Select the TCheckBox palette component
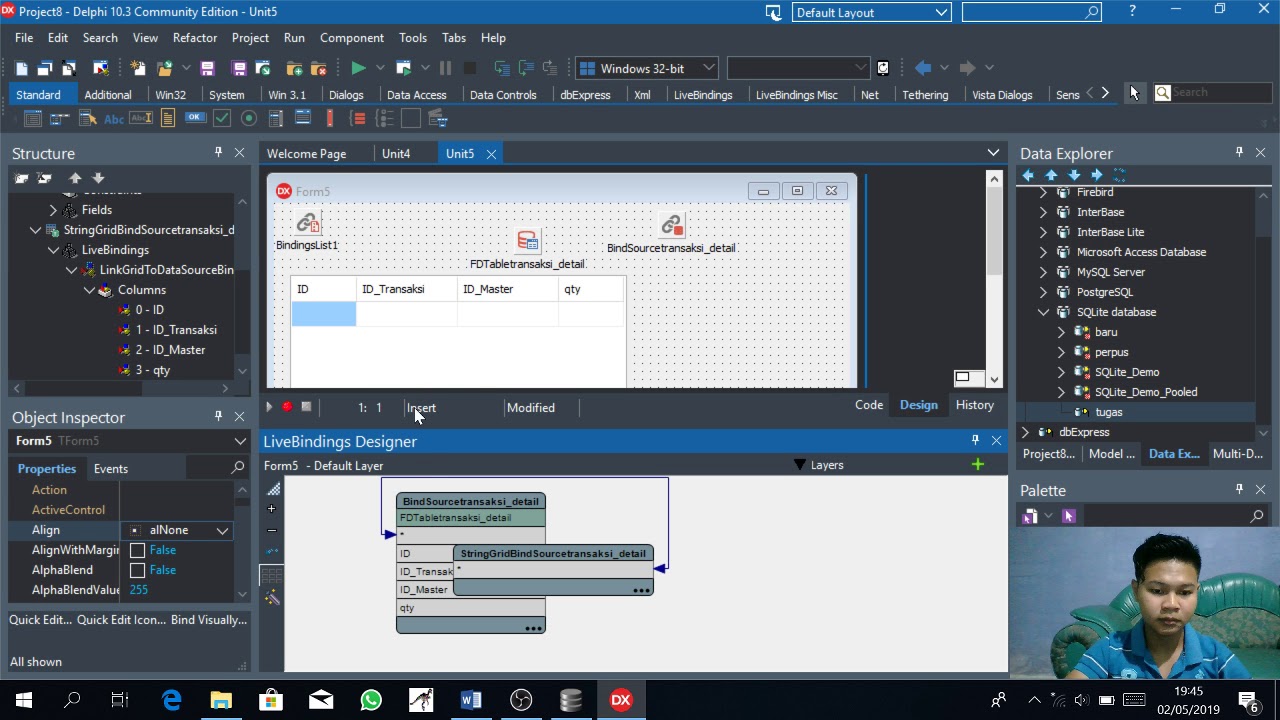This screenshot has height=720, width=1280. [x=222, y=118]
